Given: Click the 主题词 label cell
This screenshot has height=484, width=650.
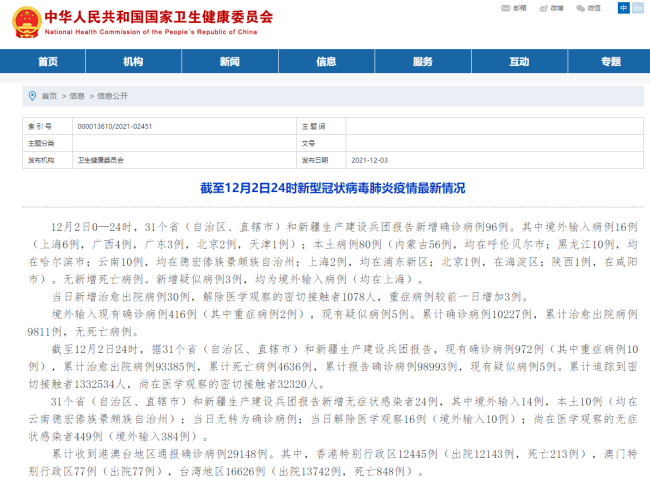Looking at the screenshot, I should click(321, 126).
